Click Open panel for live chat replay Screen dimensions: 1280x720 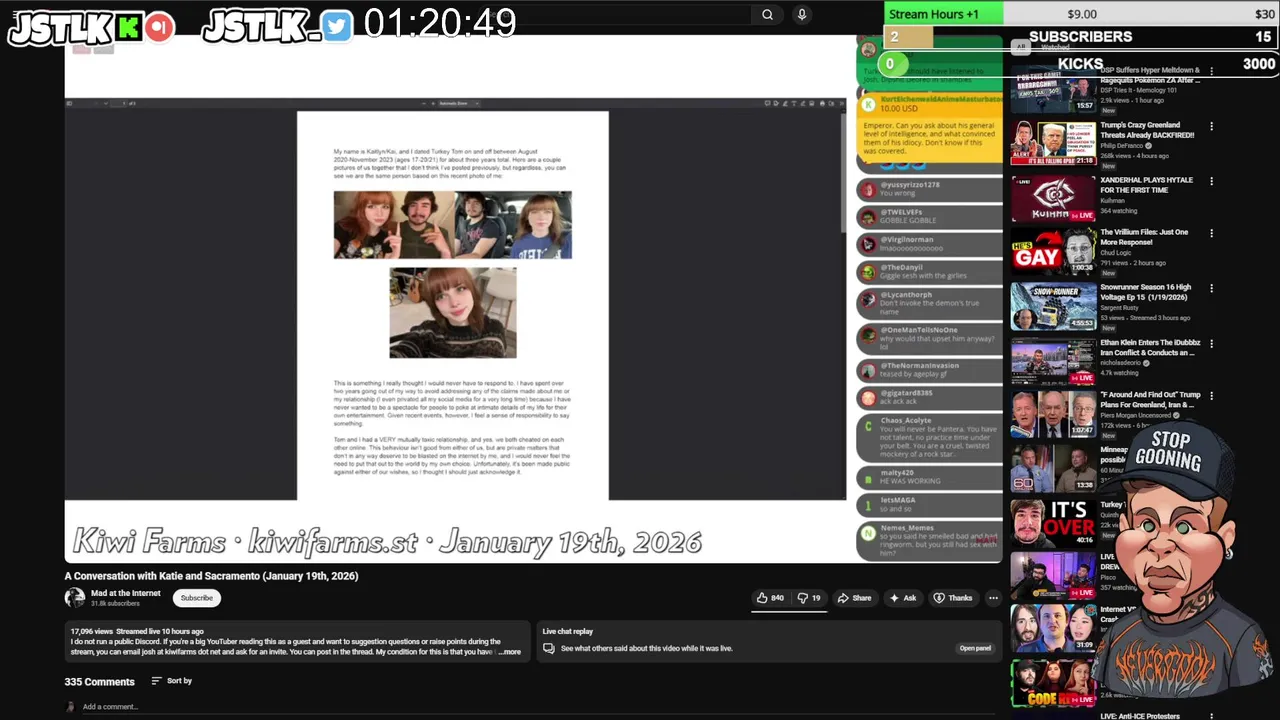975,648
